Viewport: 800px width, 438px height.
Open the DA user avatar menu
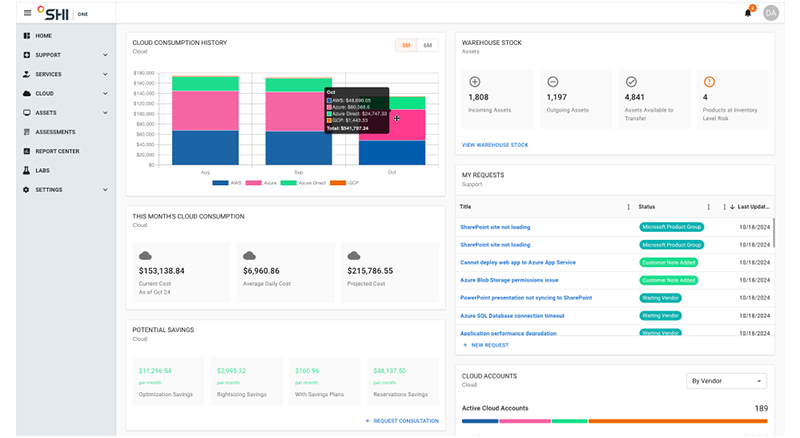tap(771, 13)
